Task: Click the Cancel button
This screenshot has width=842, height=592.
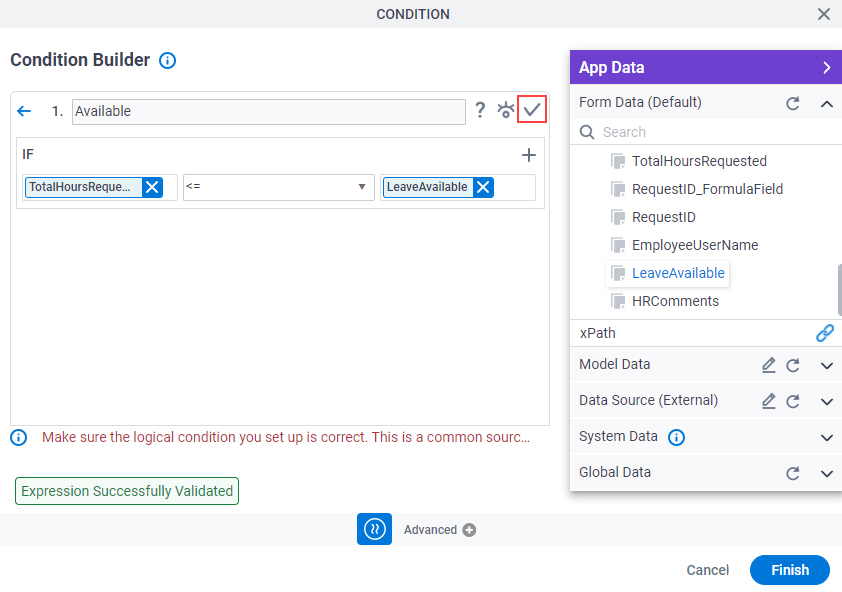Action: tap(707, 570)
